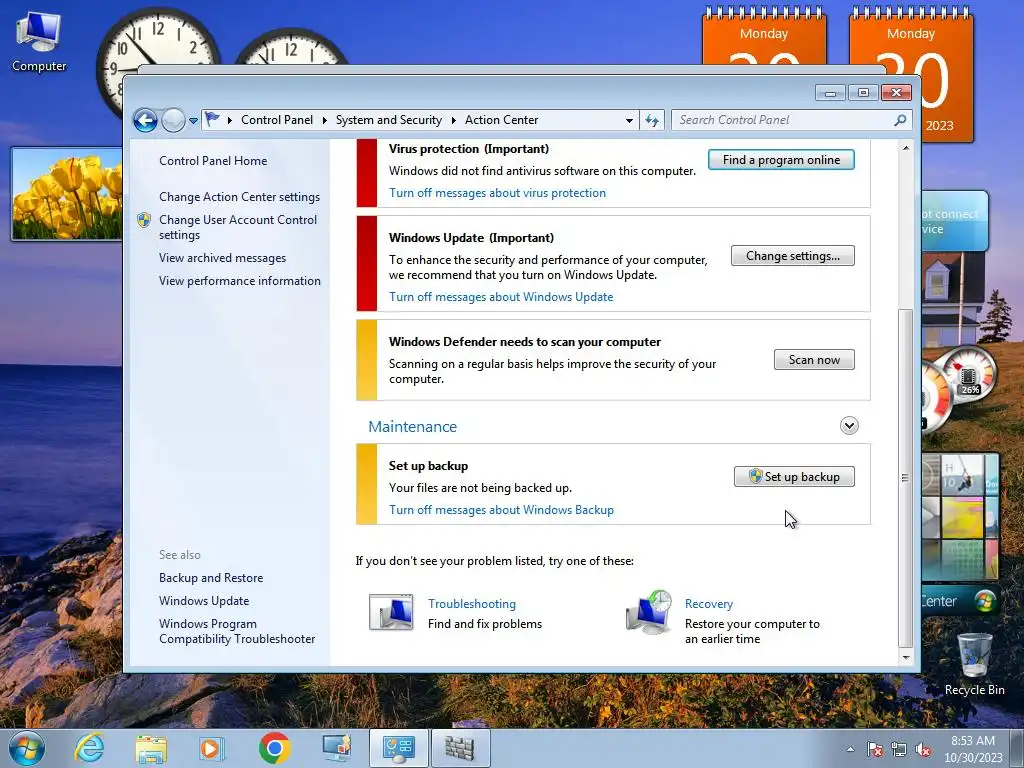Click the tulips slideshow gadget
Screen dimensions: 1024x768
(67, 194)
